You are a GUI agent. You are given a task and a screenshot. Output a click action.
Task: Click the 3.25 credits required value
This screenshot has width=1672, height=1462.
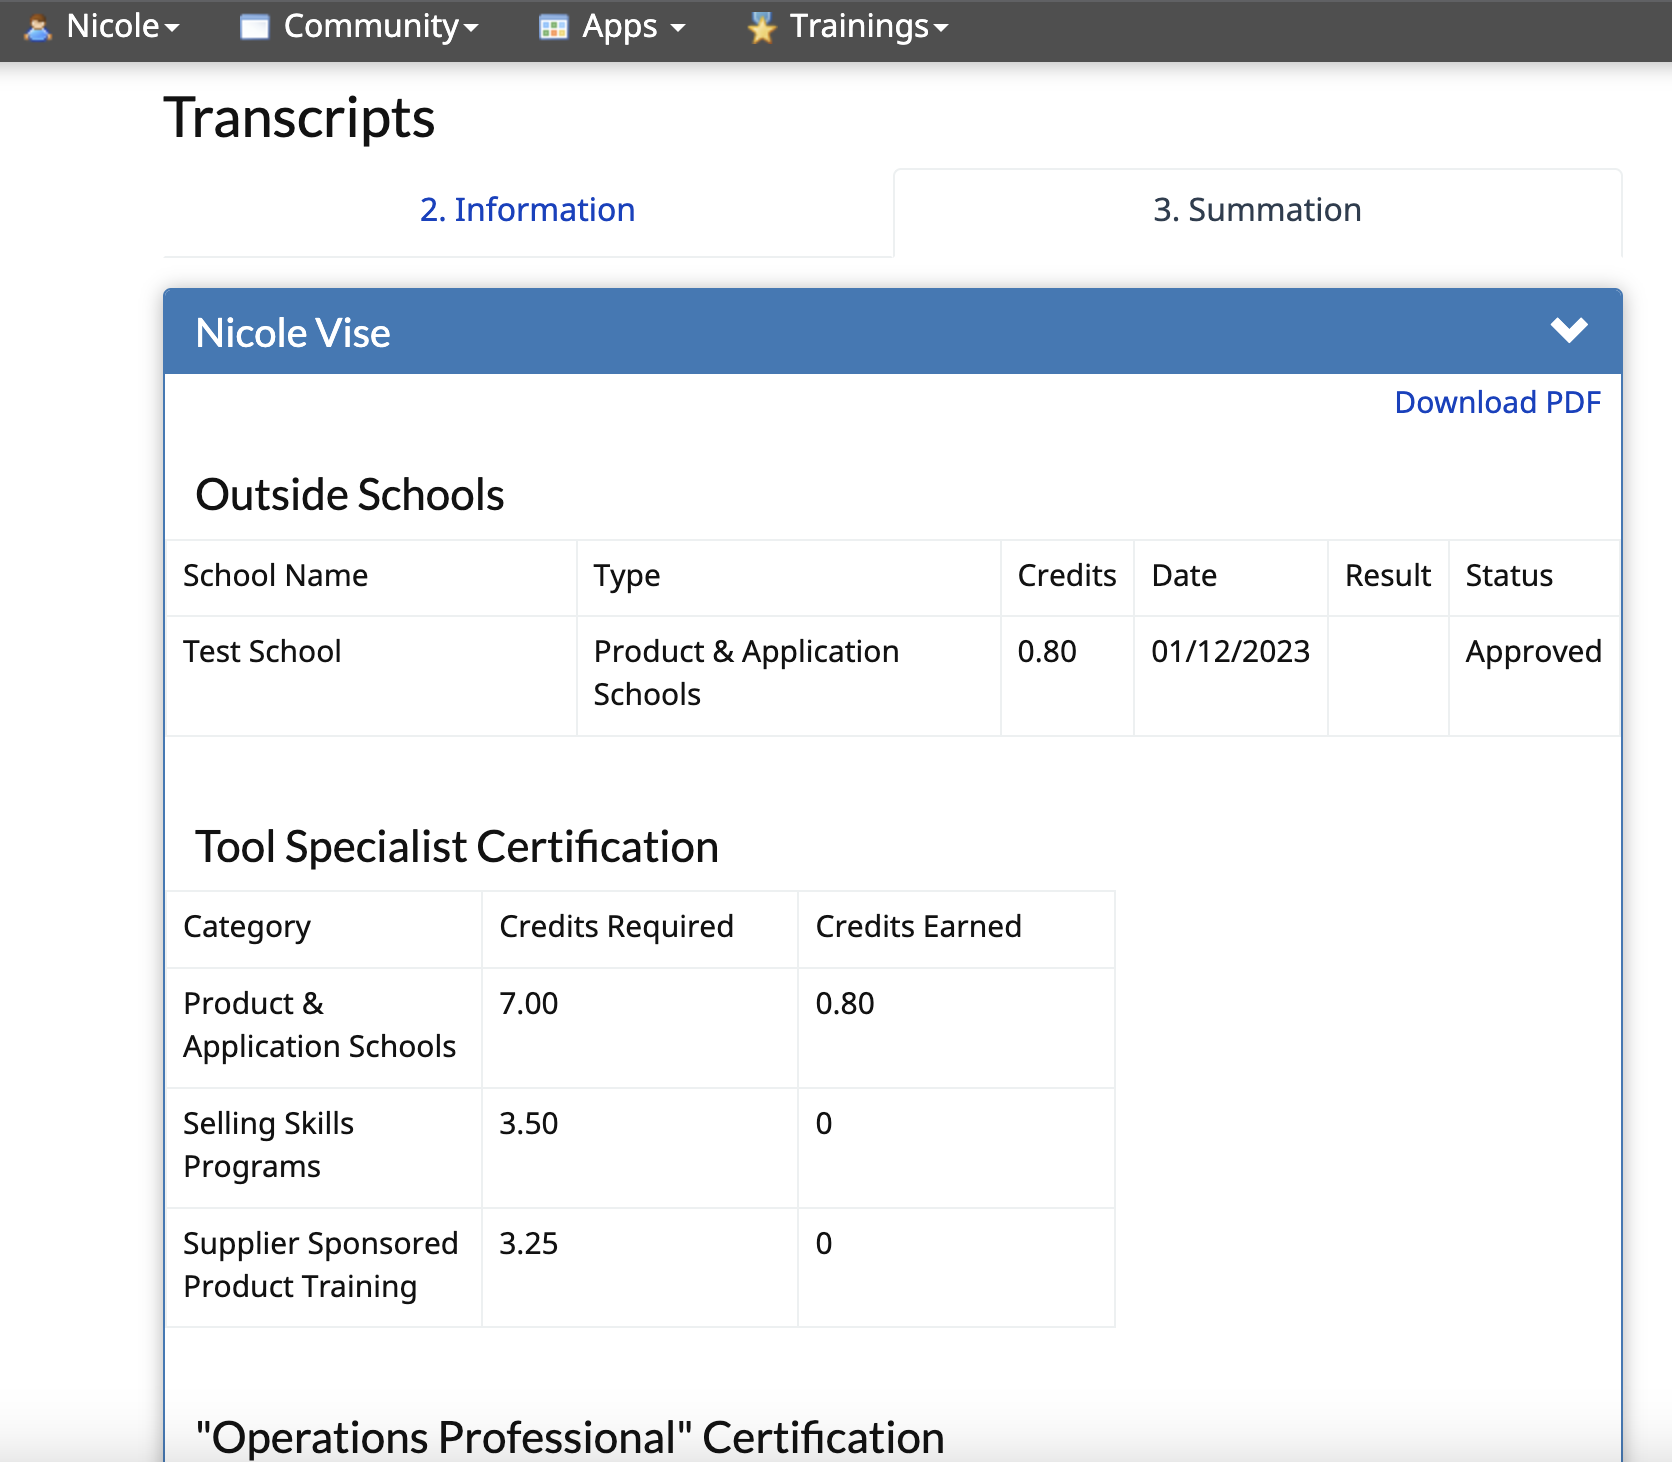click(x=528, y=1244)
